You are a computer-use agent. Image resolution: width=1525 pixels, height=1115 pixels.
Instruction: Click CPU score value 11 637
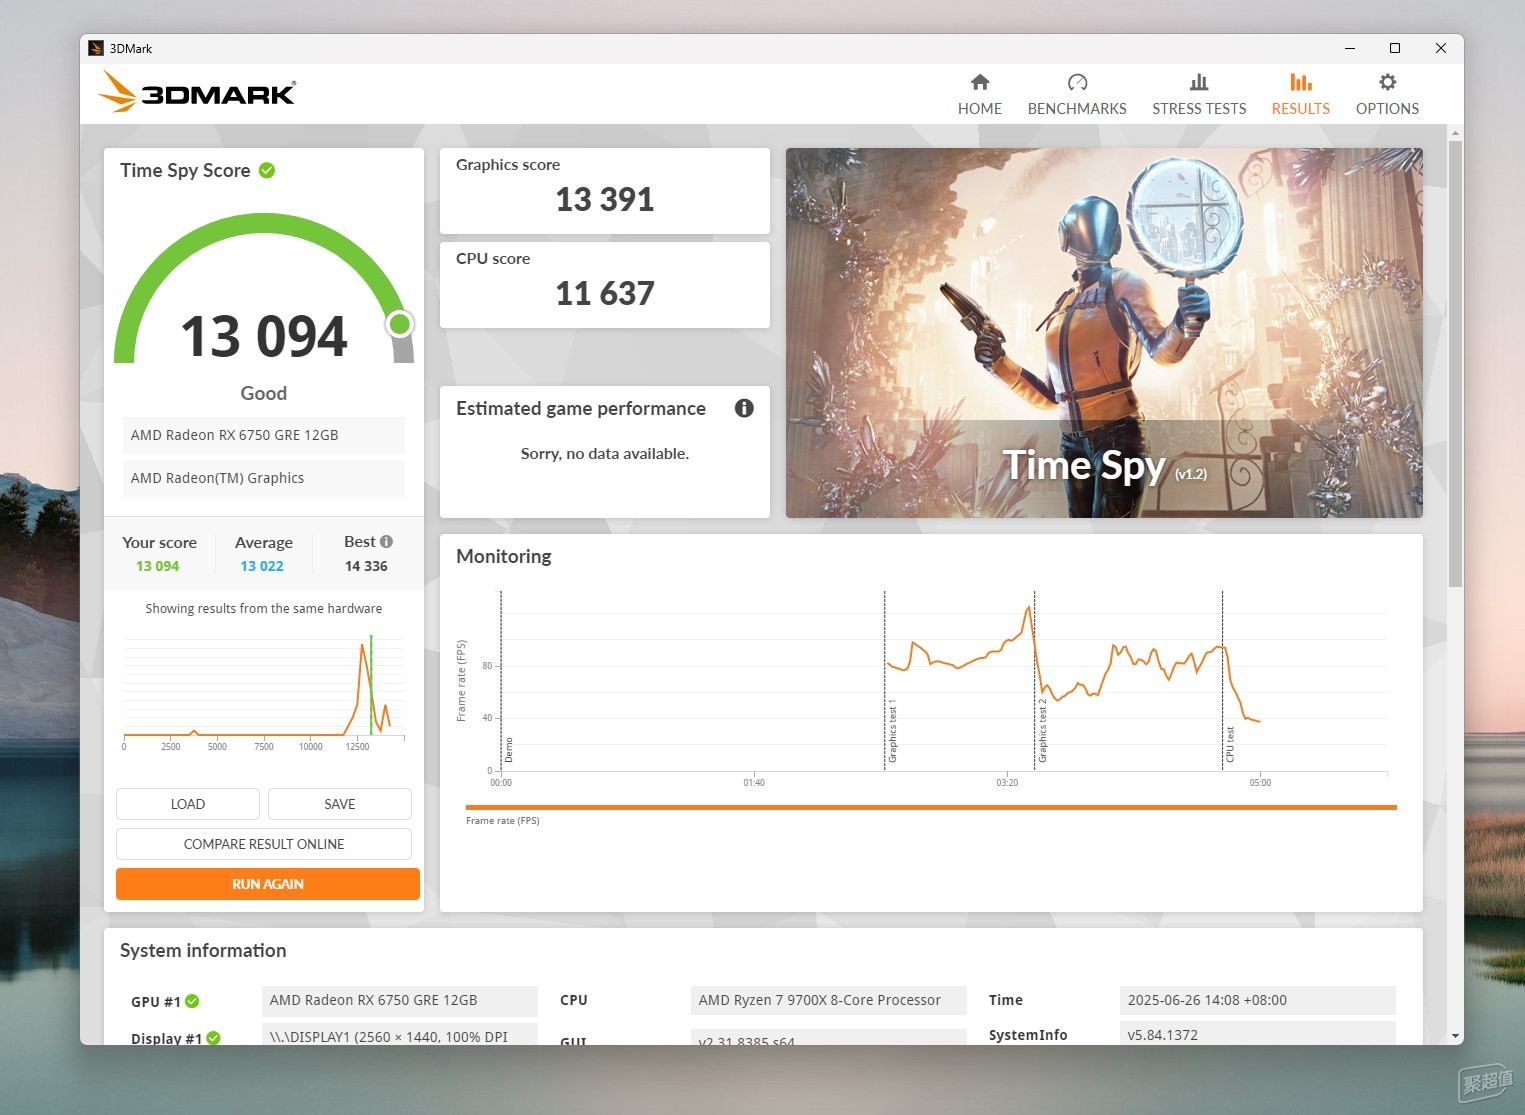point(605,294)
